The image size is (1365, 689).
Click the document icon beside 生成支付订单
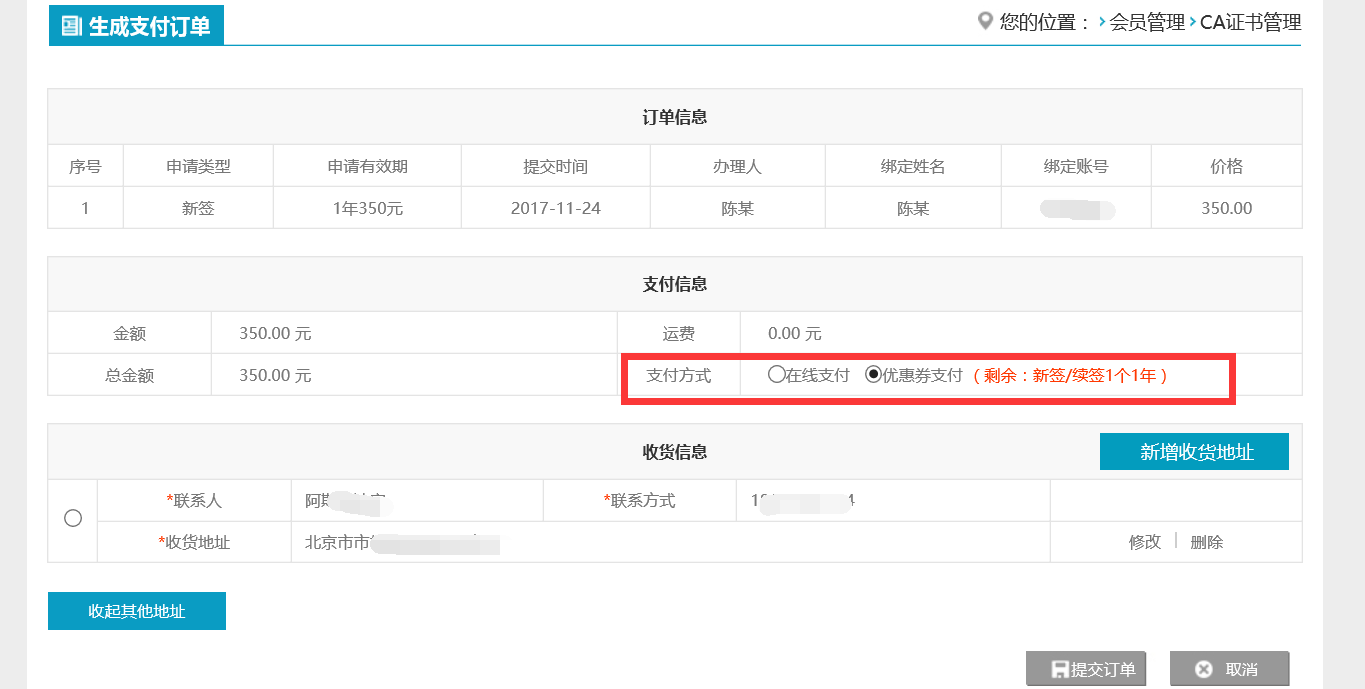71,26
